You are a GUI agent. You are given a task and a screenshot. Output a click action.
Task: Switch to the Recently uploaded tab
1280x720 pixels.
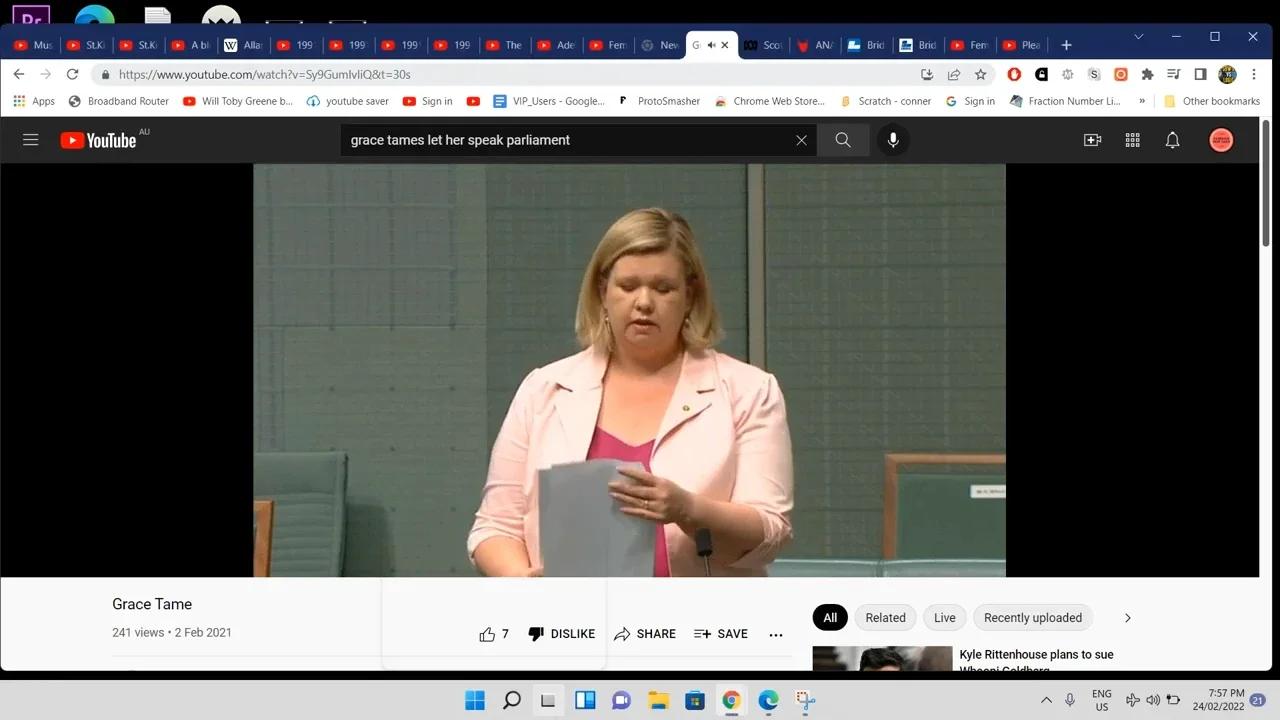[1032, 617]
